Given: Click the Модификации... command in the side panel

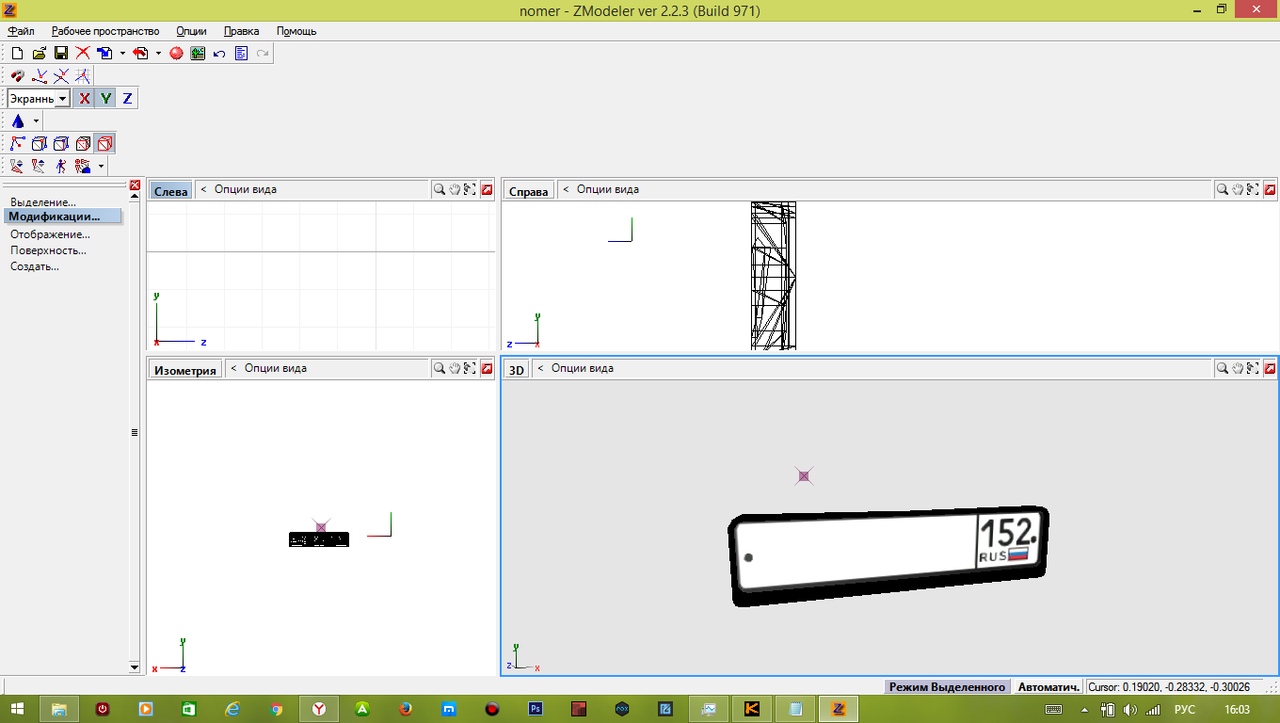Looking at the screenshot, I should [55, 217].
